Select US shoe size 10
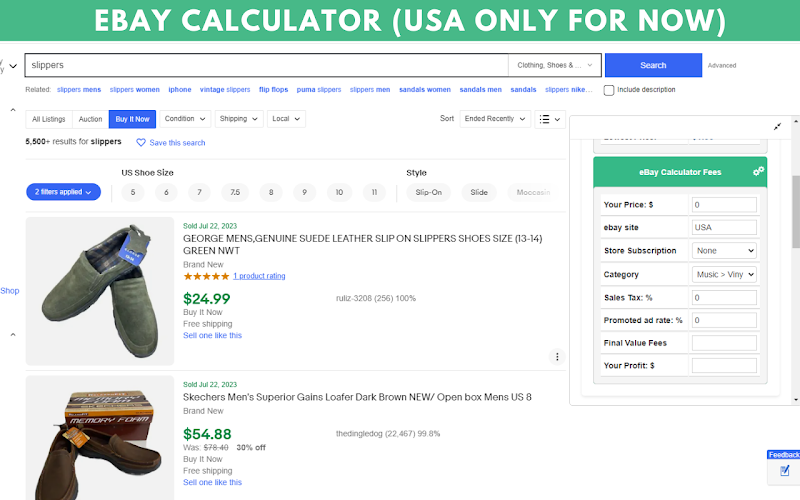 click(x=339, y=192)
